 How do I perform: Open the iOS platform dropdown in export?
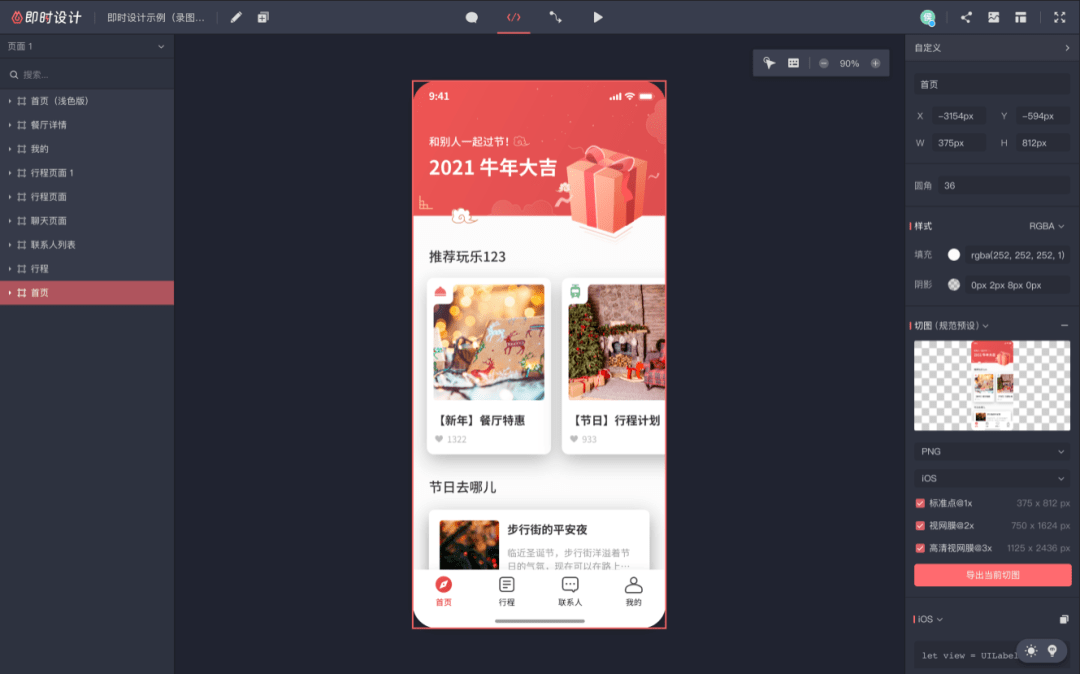(992, 478)
